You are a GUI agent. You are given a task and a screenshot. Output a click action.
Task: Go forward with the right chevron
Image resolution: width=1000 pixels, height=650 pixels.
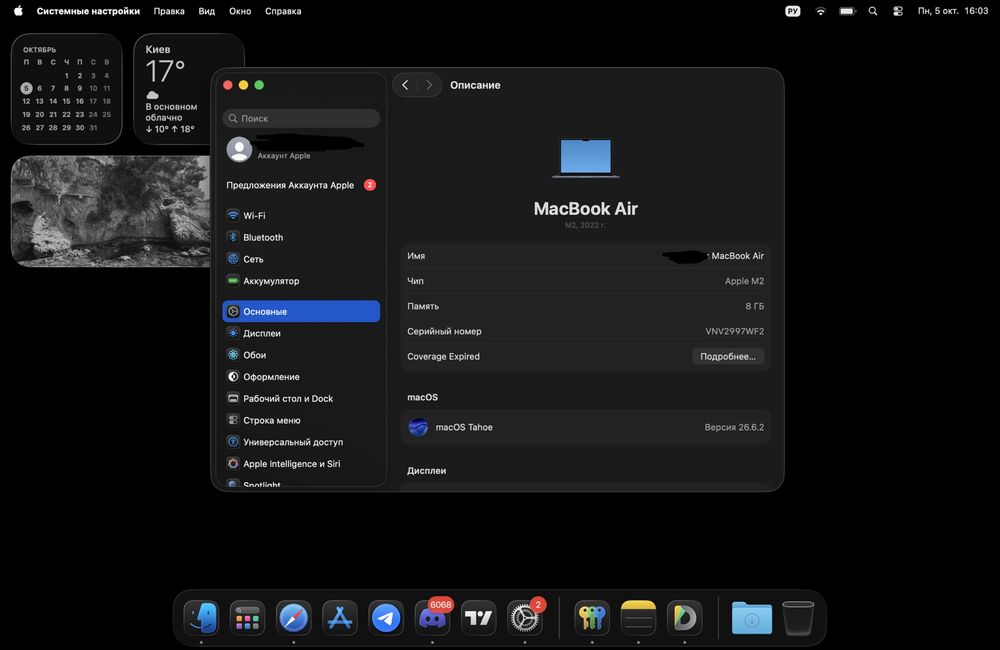(429, 85)
